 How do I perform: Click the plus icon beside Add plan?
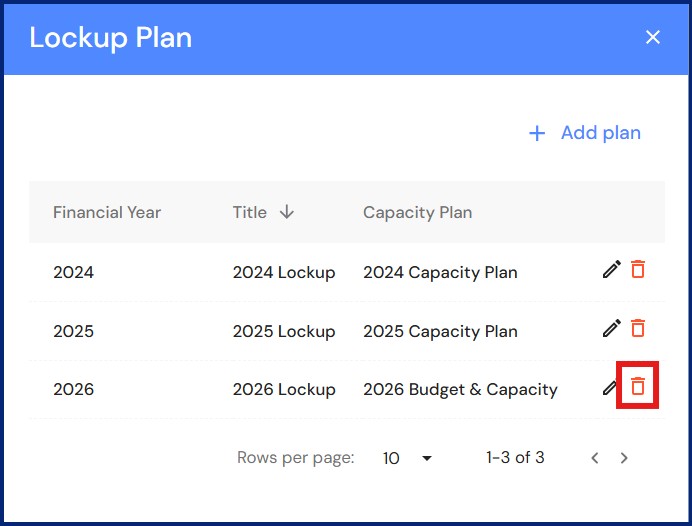pos(537,133)
